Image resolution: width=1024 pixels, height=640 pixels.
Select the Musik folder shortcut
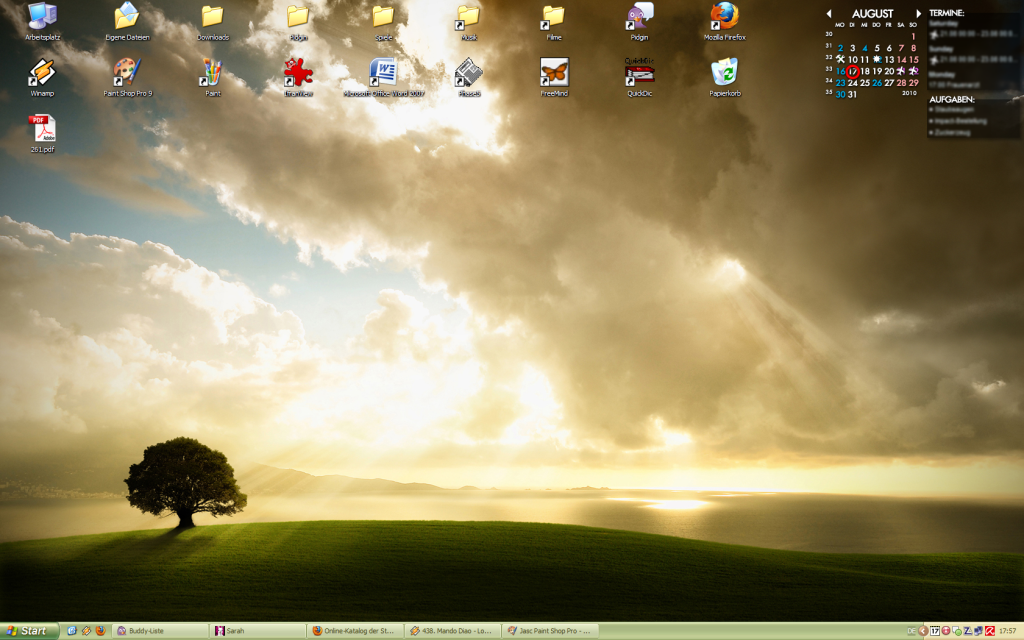pyautogui.click(x=469, y=22)
